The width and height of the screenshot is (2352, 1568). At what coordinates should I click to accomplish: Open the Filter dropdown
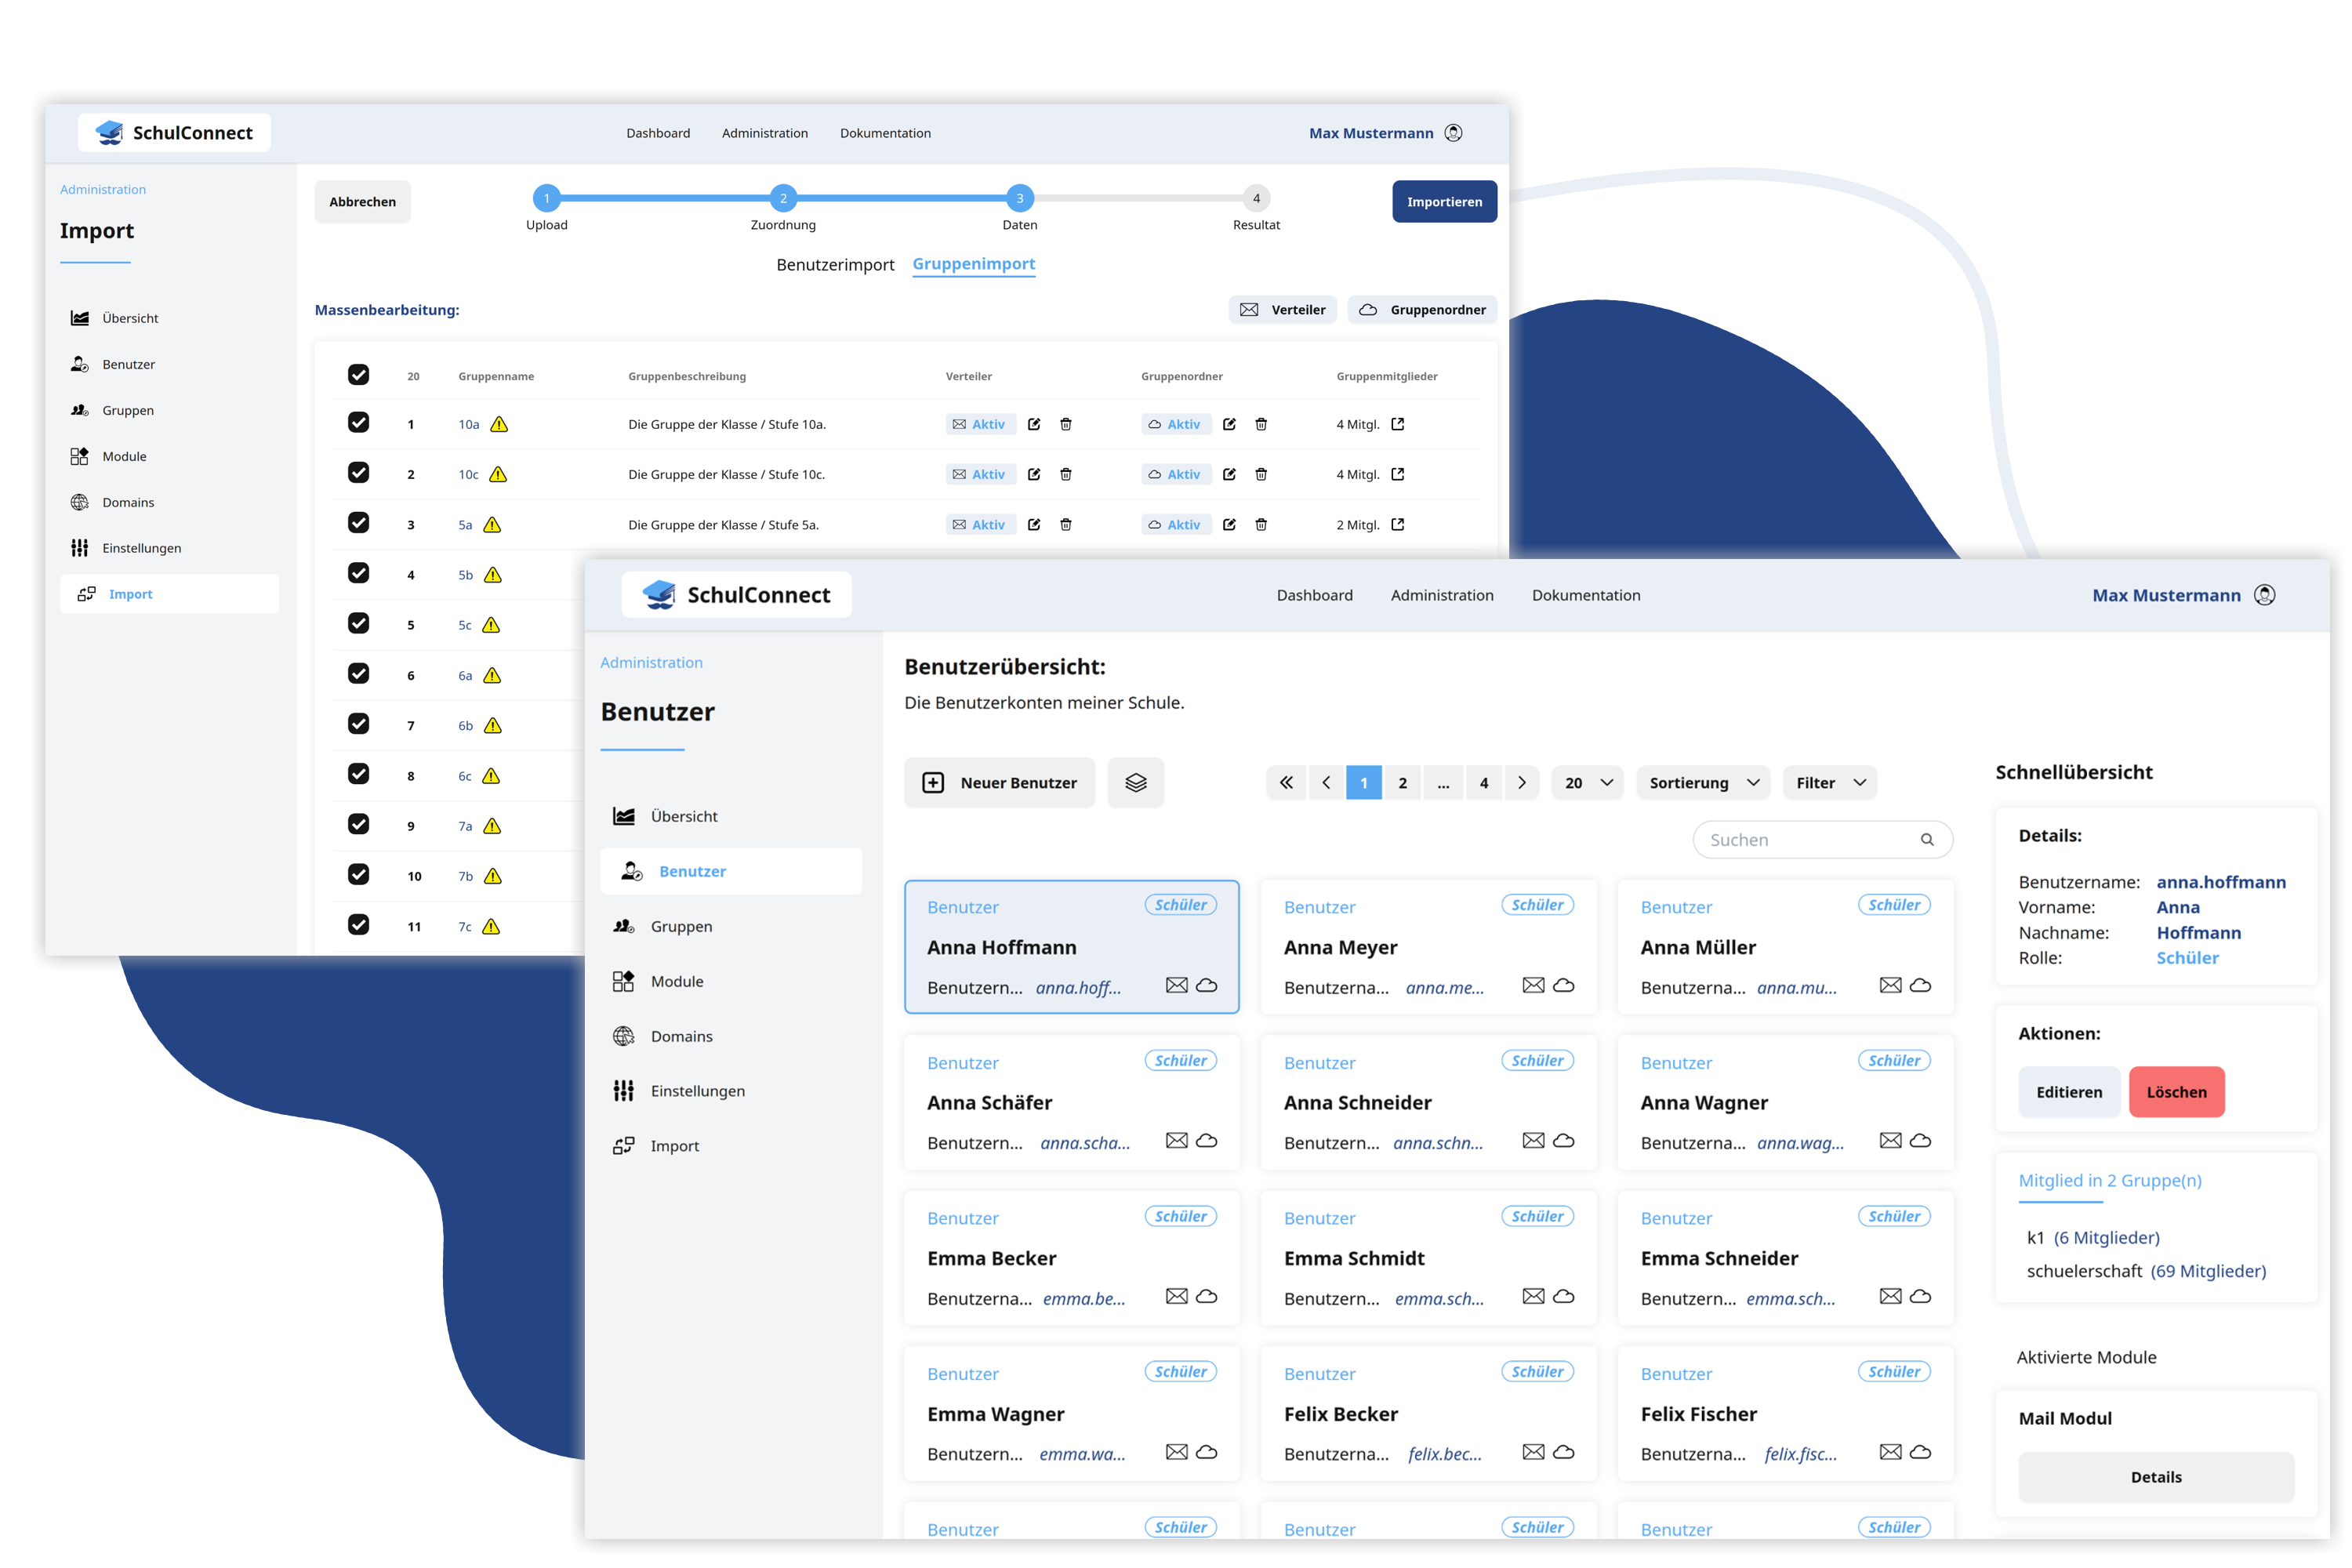pos(1830,783)
